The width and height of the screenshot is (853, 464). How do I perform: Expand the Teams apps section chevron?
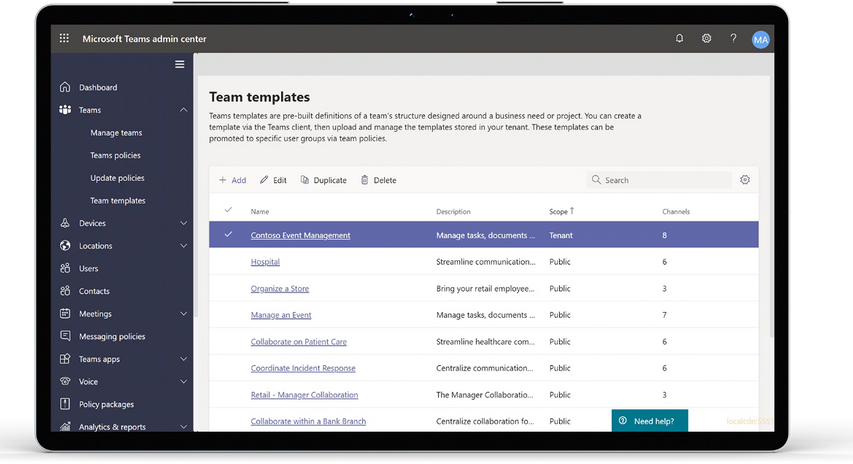[183, 359]
